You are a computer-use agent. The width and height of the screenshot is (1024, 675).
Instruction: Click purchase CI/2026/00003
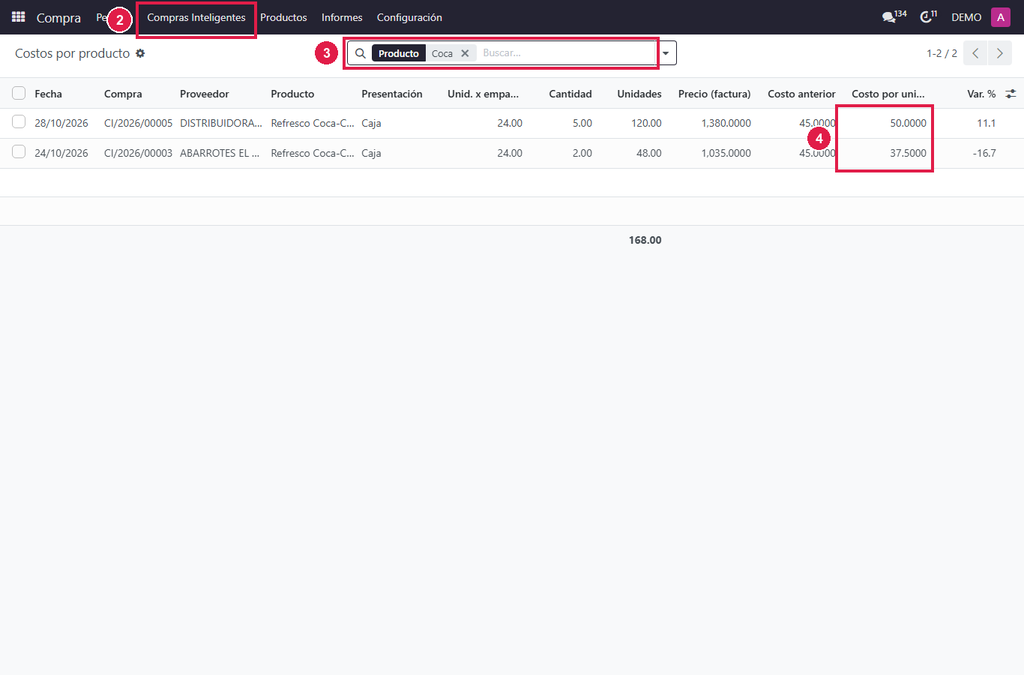[138, 153]
